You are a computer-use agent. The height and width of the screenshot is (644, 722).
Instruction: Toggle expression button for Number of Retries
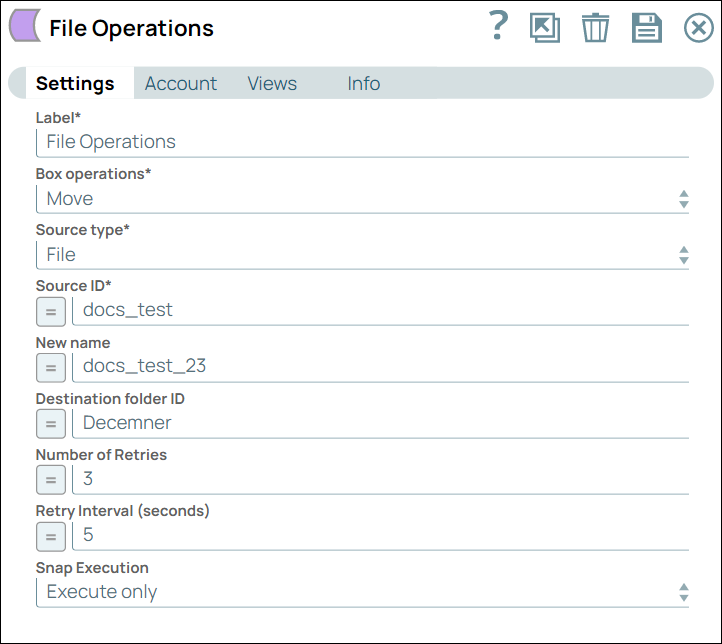[x=51, y=479]
